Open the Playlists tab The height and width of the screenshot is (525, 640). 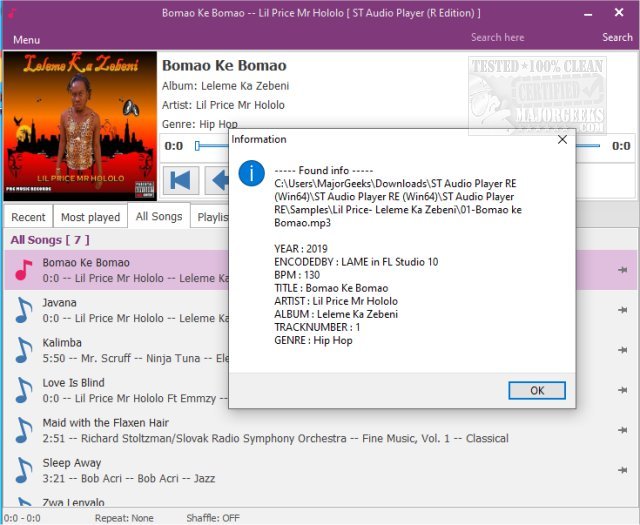(x=212, y=217)
